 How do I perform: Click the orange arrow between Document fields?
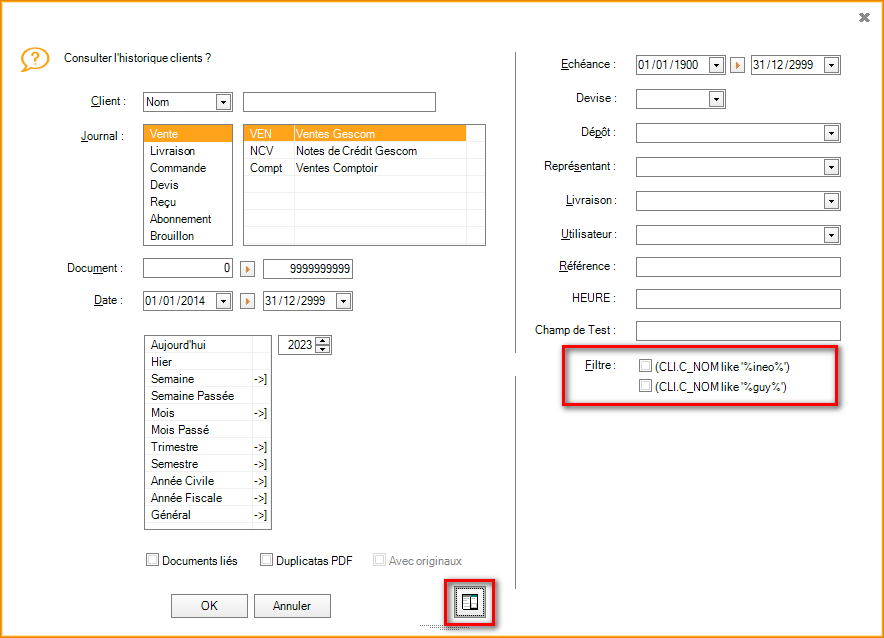click(x=248, y=269)
